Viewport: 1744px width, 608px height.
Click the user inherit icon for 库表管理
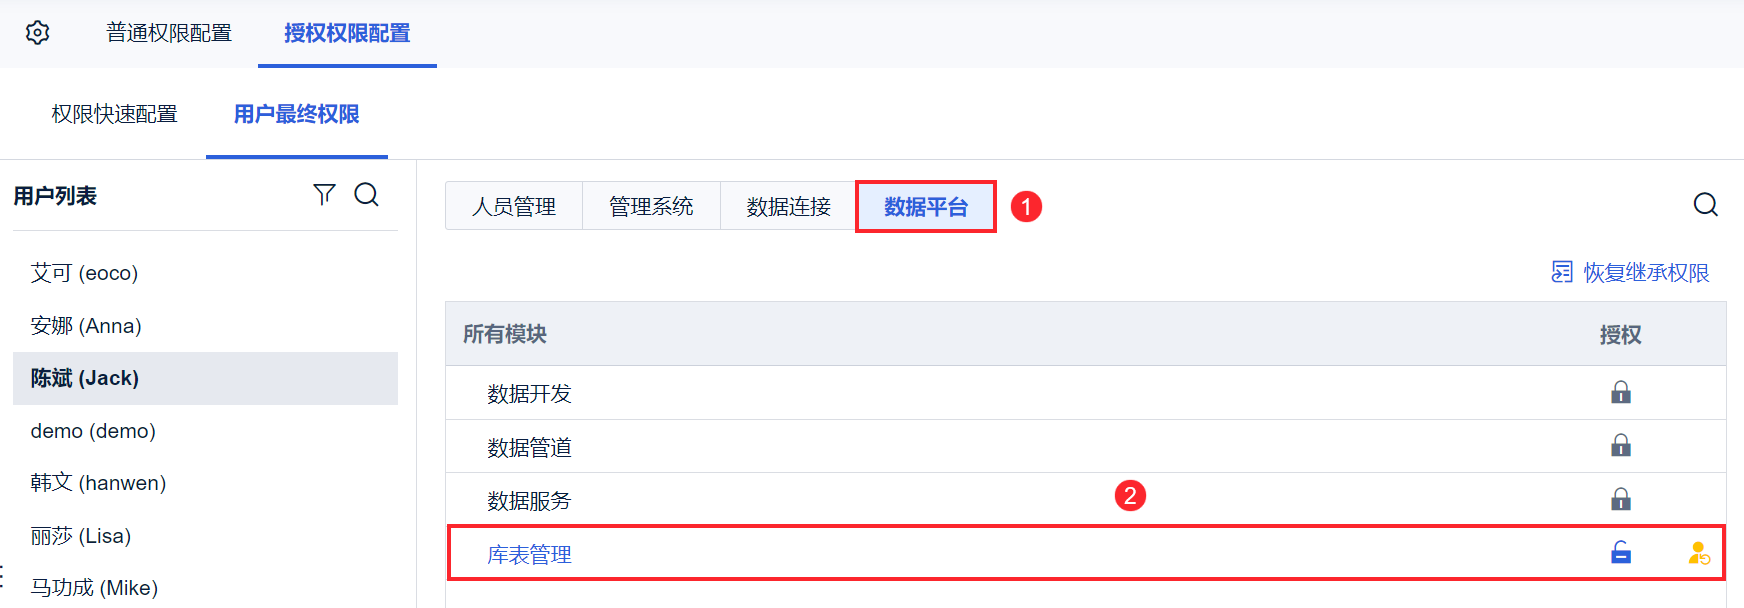[1698, 553]
